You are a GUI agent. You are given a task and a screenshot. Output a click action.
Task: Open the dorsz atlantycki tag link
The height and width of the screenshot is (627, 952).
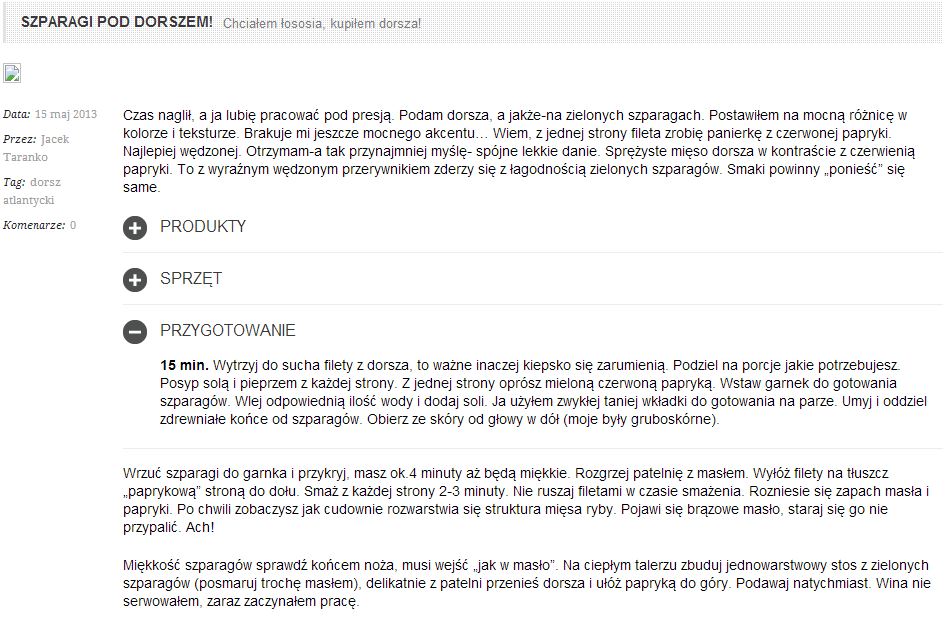tap(32, 191)
